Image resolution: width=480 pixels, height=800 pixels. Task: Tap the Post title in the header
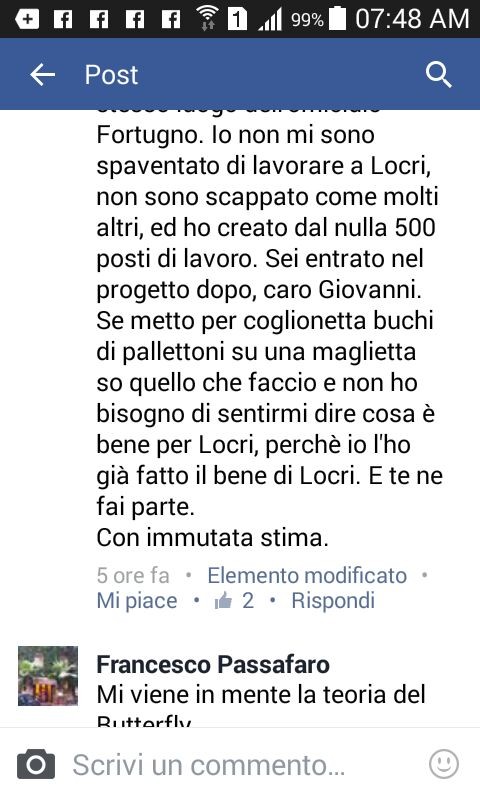click(x=111, y=75)
